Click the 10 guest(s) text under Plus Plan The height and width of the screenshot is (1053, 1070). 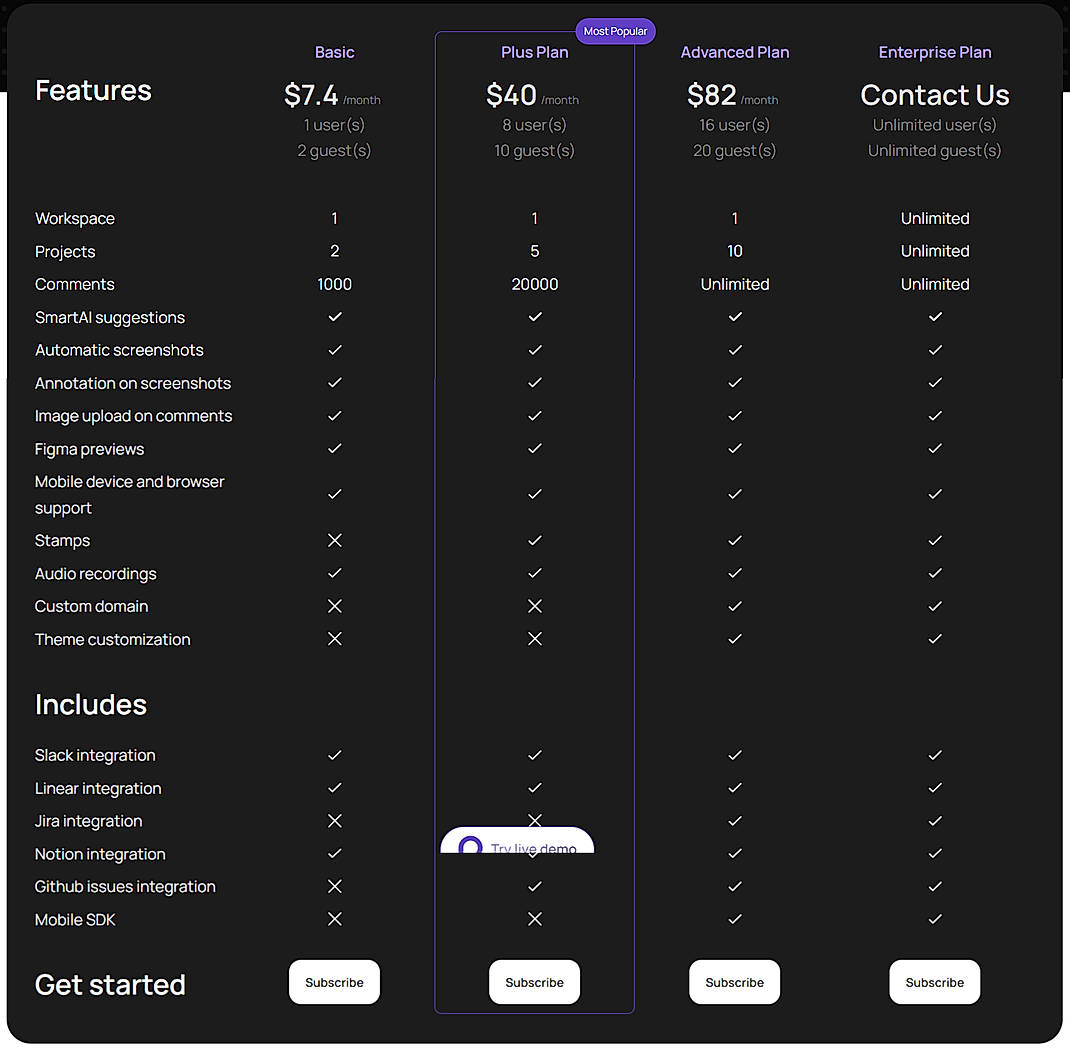(x=534, y=150)
